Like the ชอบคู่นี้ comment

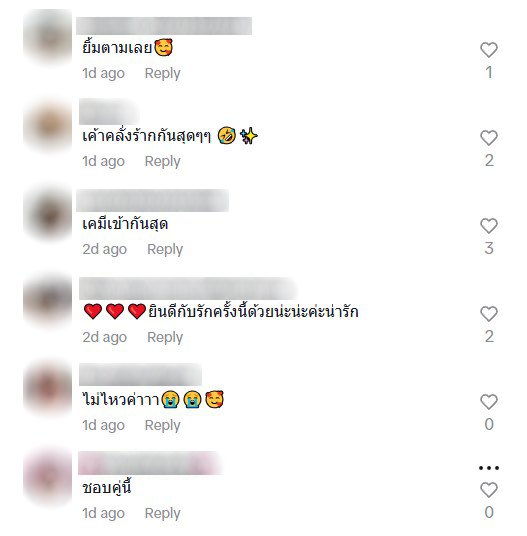tap(489, 490)
